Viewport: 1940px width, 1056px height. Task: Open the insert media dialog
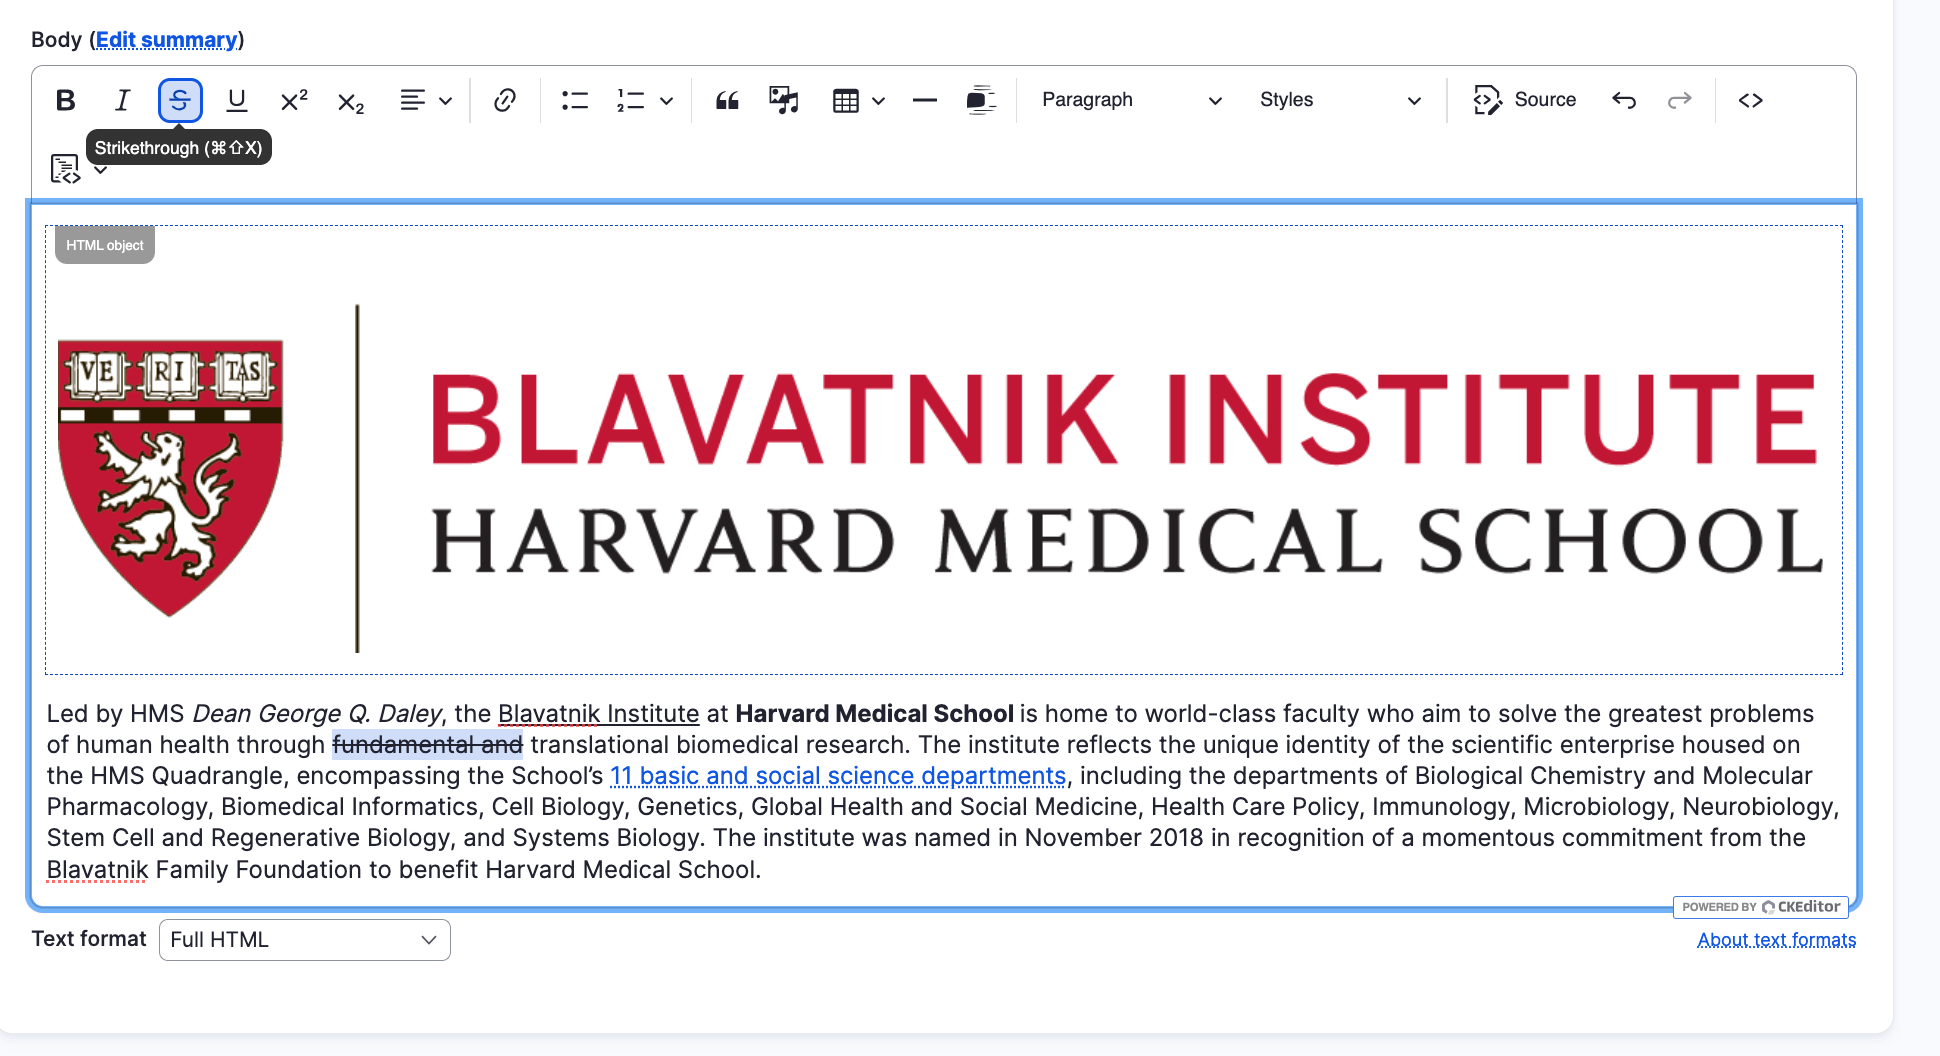pyautogui.click(x=784, y=100)
